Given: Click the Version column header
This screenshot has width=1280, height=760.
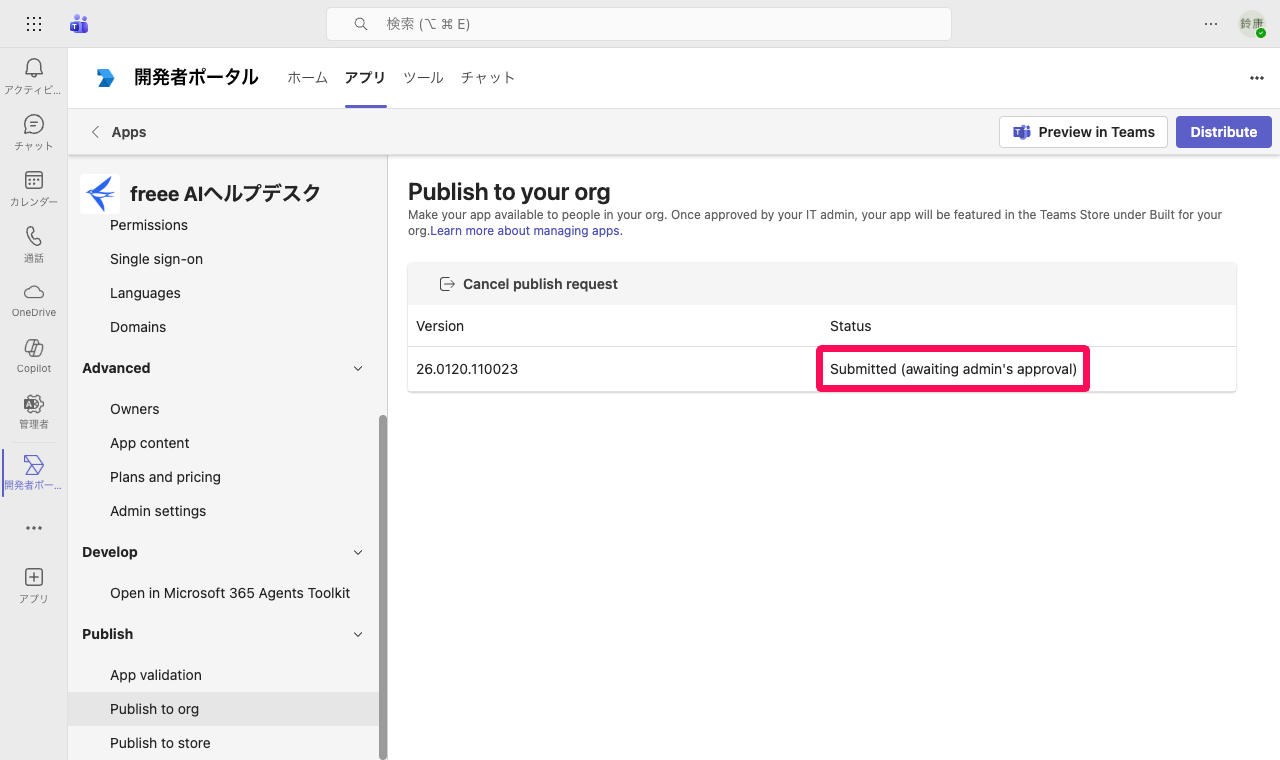Looking at the screenshot, I should tap(440, 326).
